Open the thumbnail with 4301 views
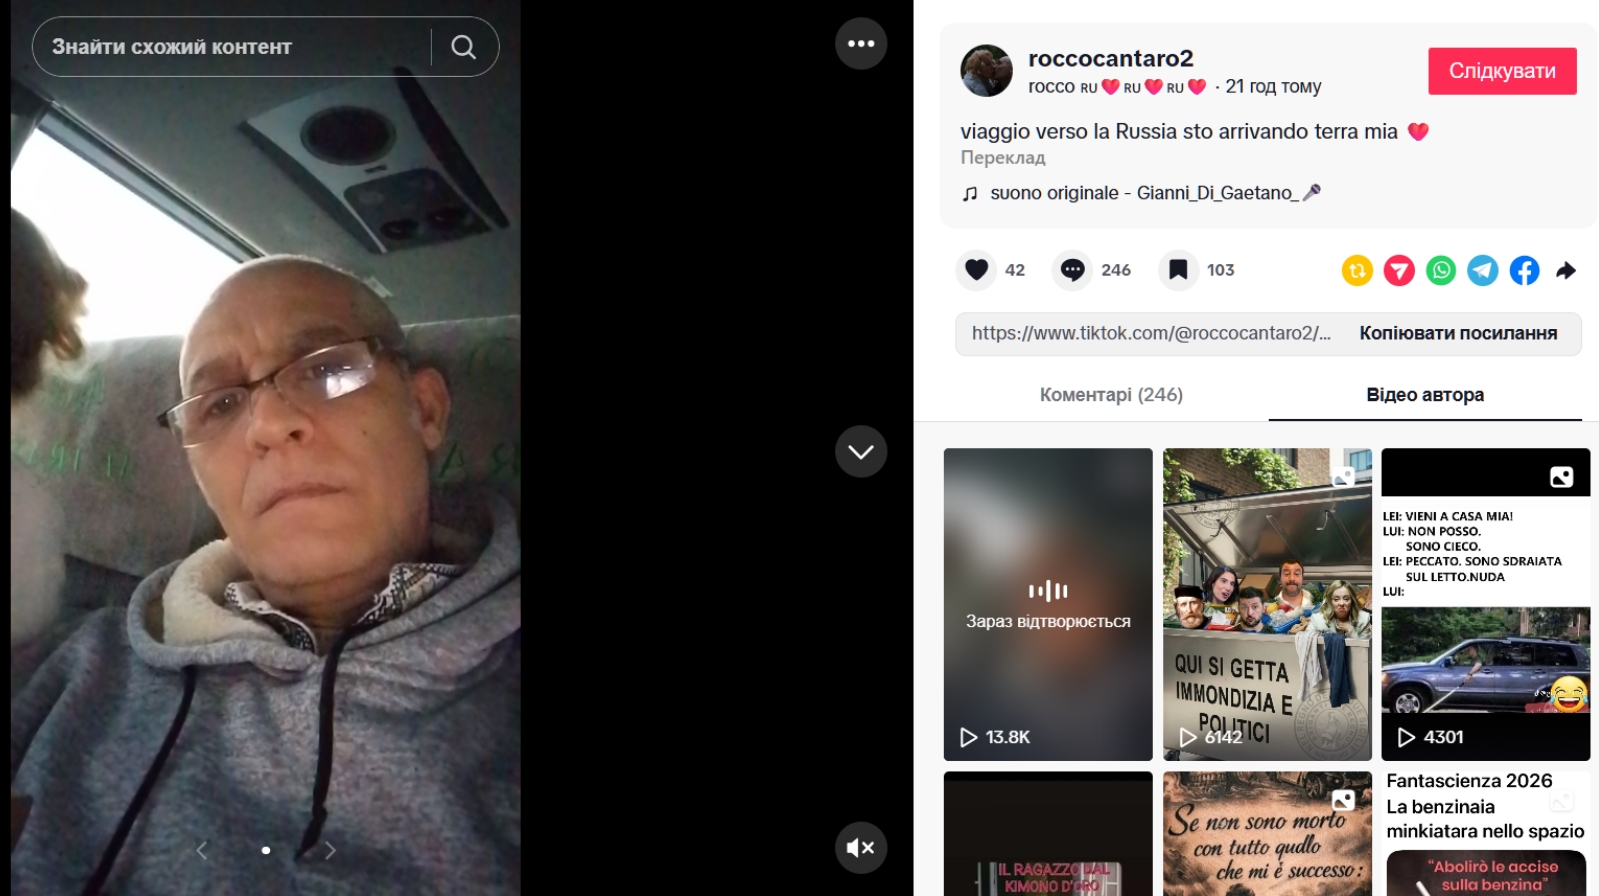The image size is (1599, 896). coord(1485,604)
